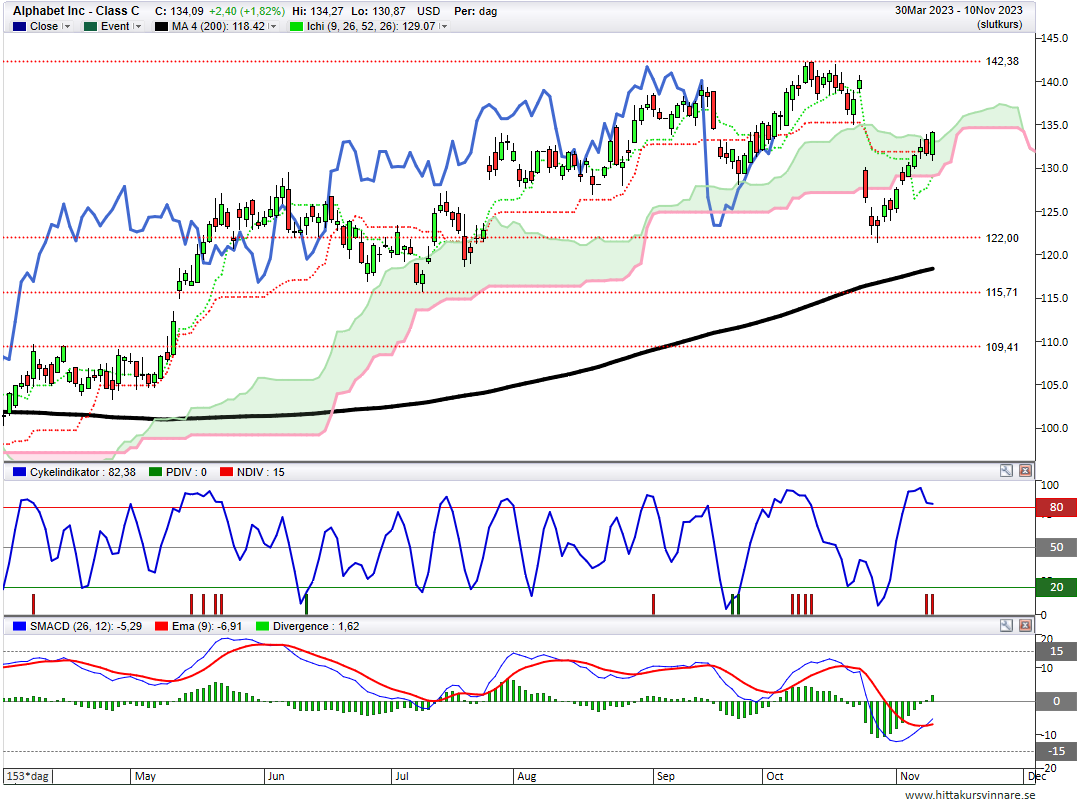Viewport: 1080px width, 800px height.
Task: Select the Close legend label
Action: coord(44,26)
